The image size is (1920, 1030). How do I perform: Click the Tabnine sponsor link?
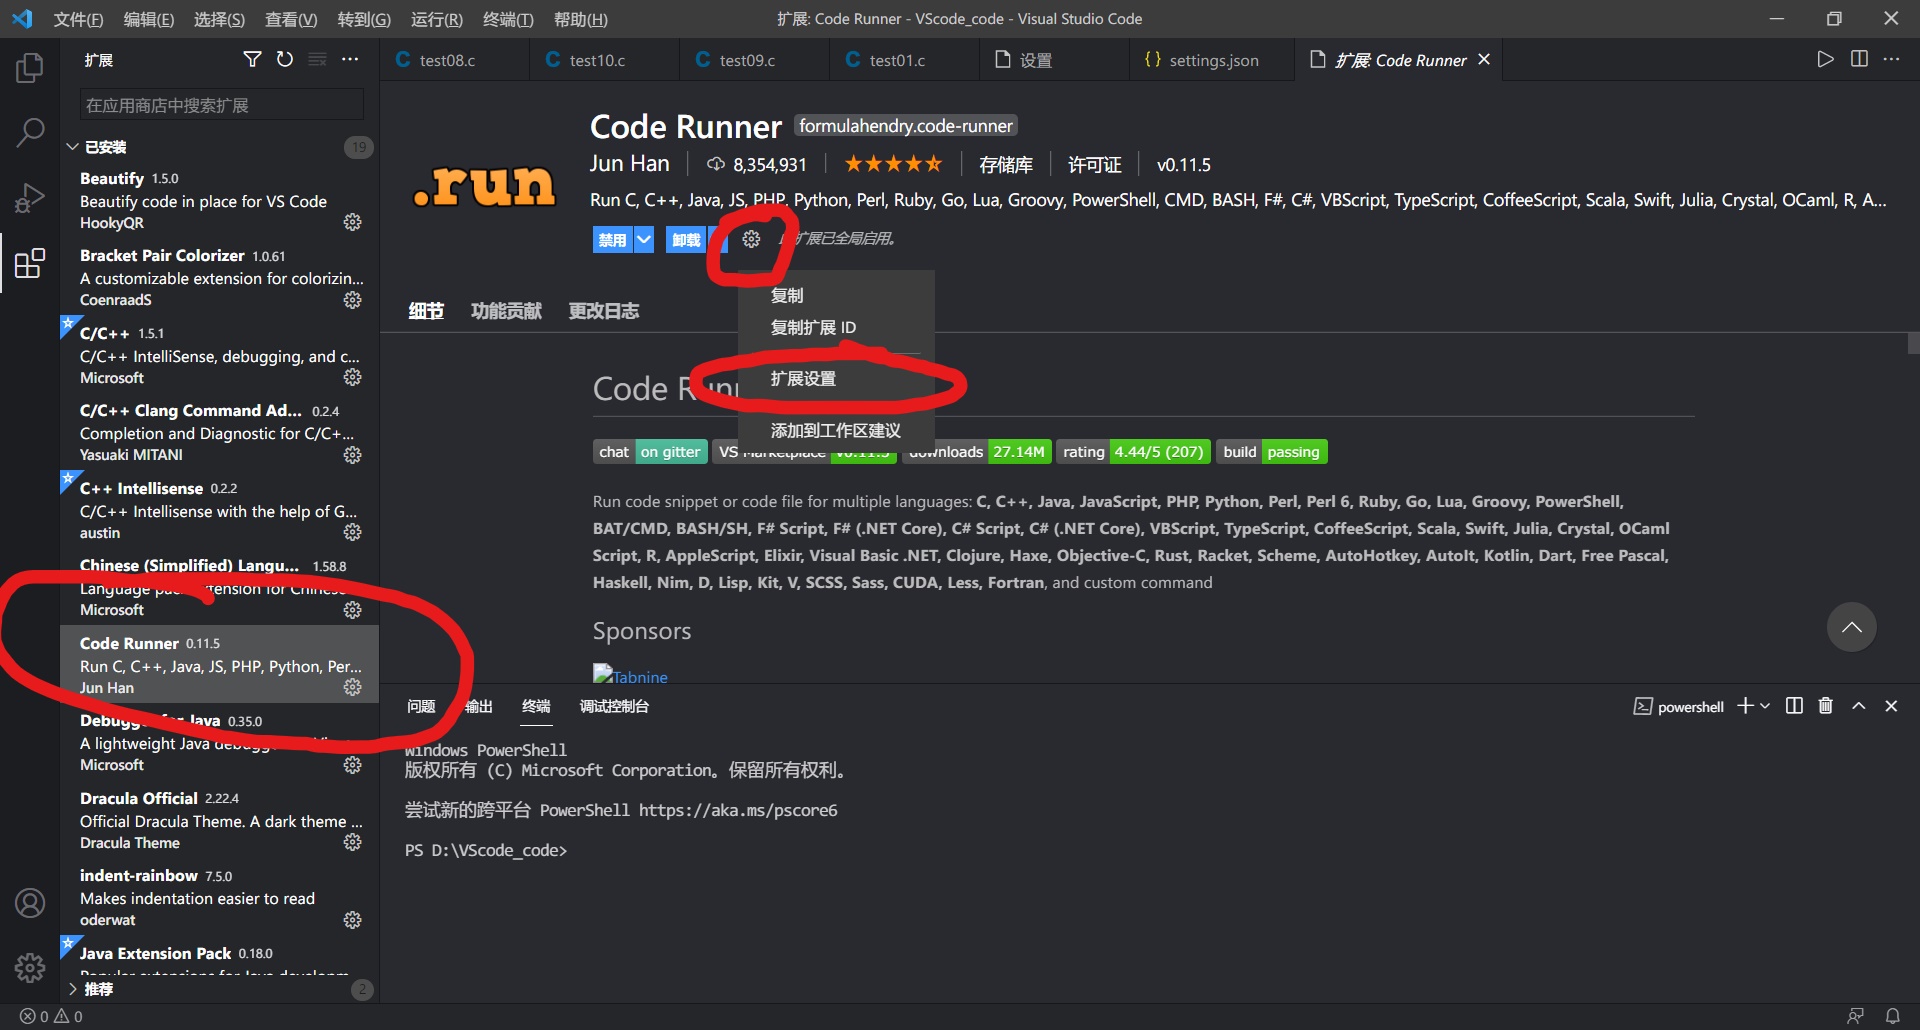tap(630, 676)
